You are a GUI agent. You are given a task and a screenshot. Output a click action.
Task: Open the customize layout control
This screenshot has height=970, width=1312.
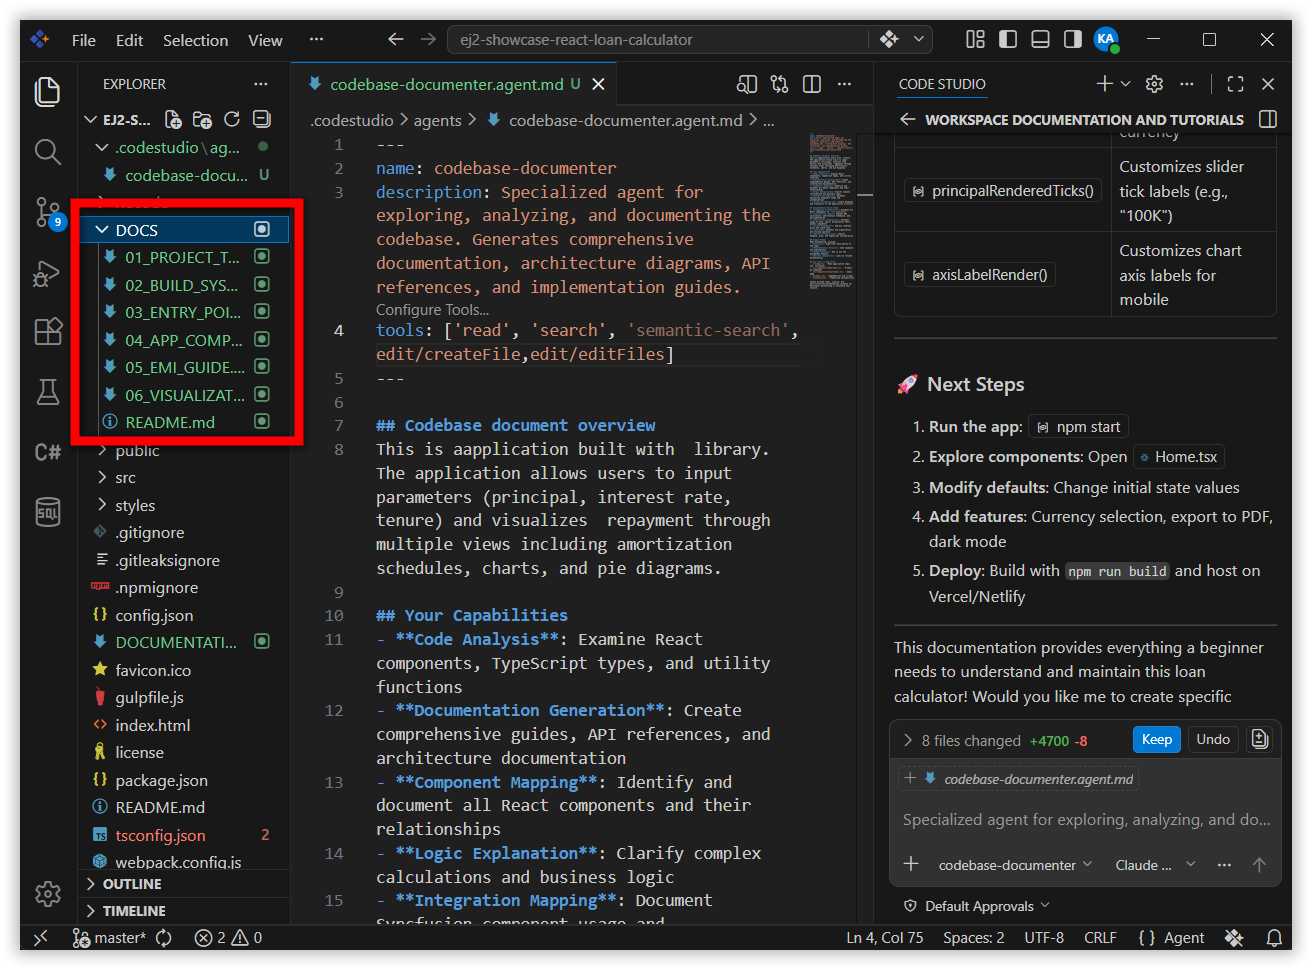[x=975, y=39]
